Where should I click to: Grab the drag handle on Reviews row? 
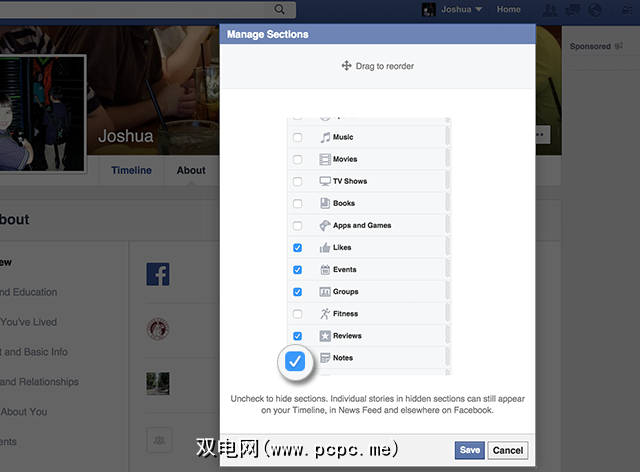[x=447, y=336]
